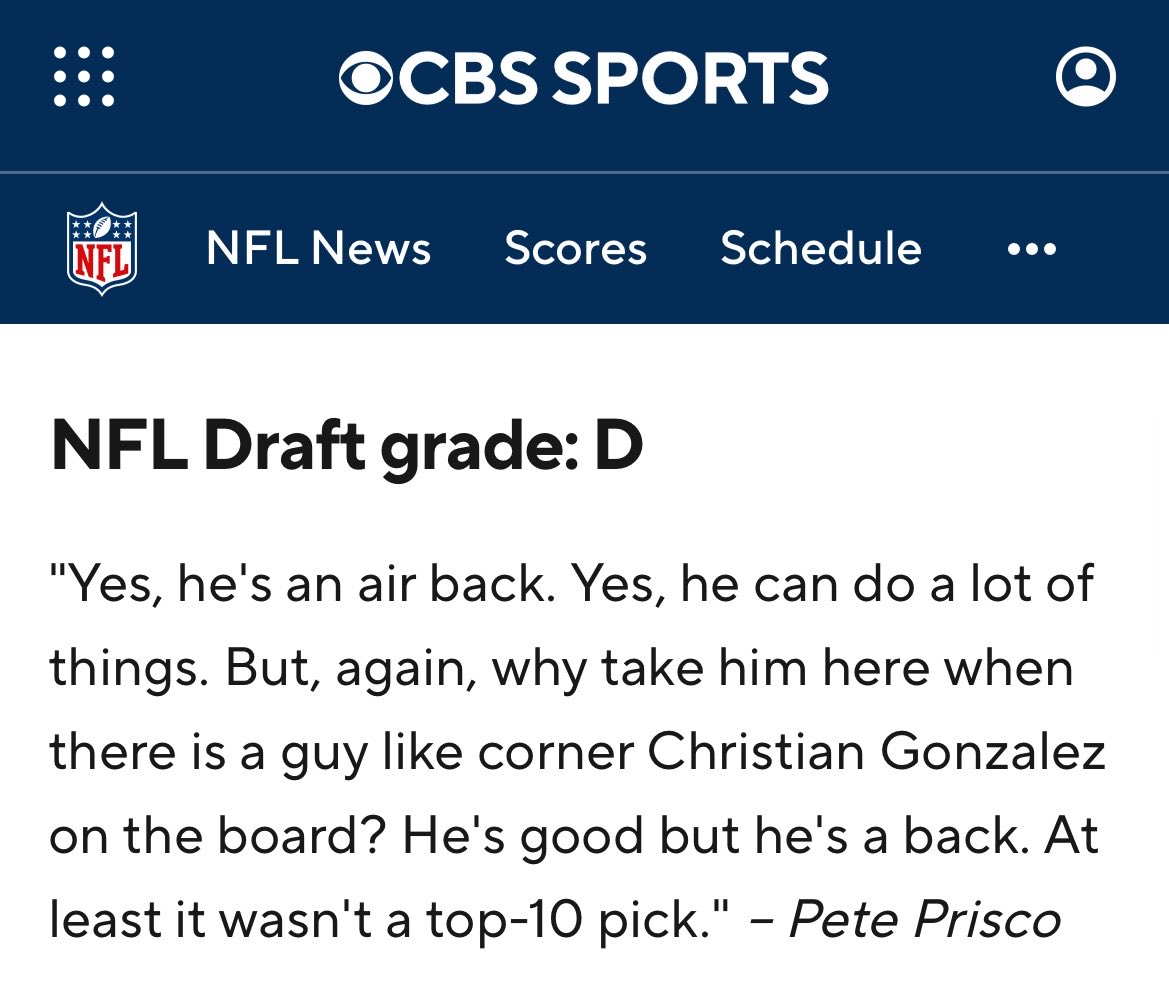Click the words air back
The height and width of the screenshot is (1008, 1169).
tap(453, 584)
